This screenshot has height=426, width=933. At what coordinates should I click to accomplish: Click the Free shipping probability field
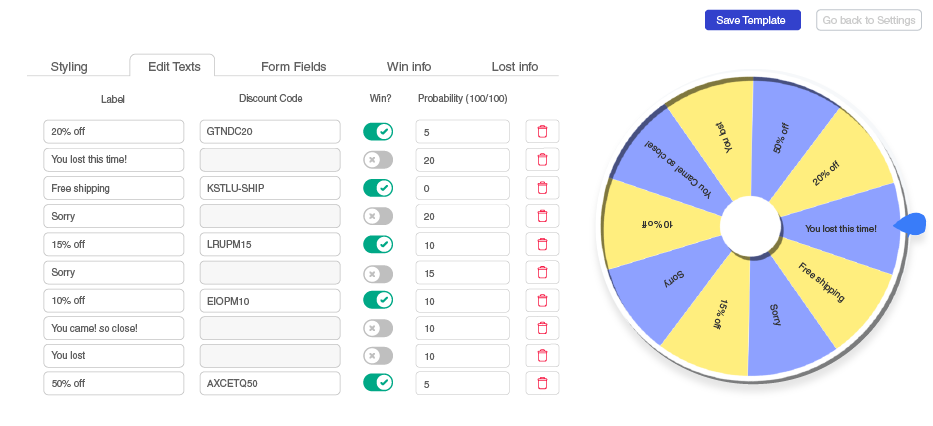(462, 188)
